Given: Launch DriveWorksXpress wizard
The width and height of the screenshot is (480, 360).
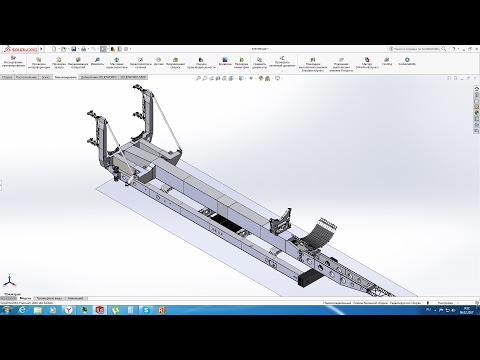Looking at the screenshot, I should point(367,63).
